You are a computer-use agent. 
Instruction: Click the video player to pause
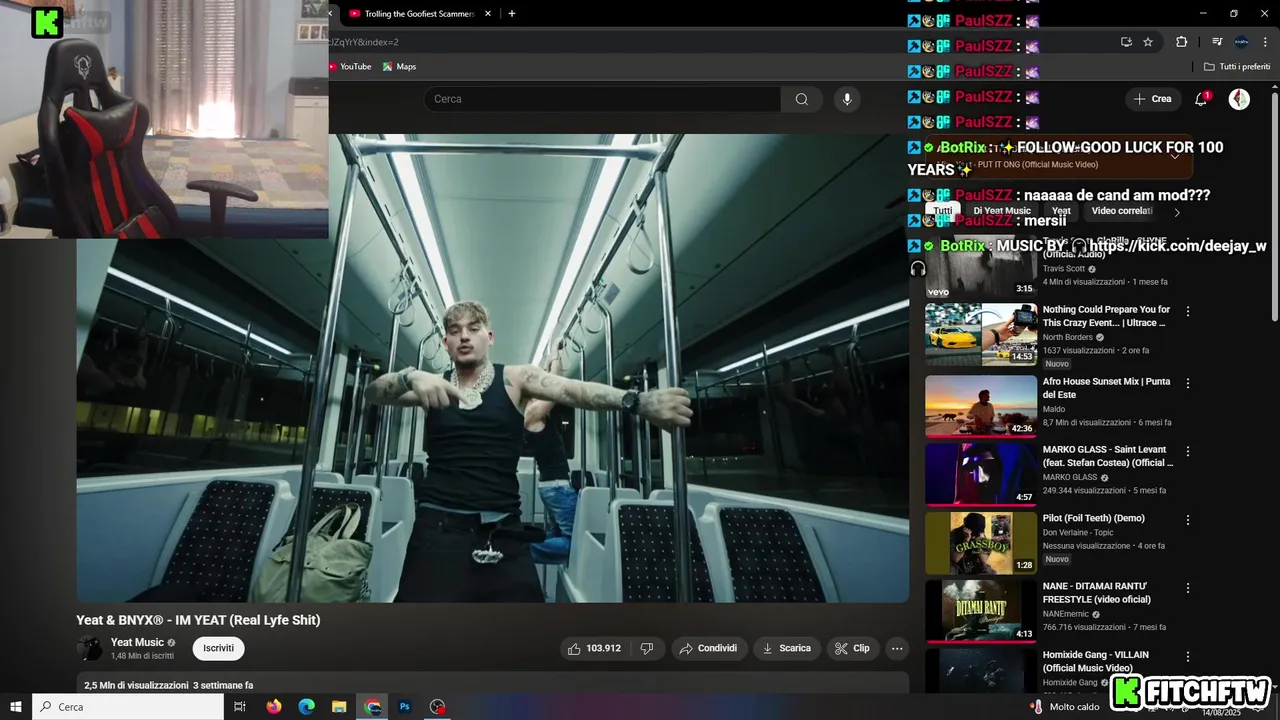[493, 368]
